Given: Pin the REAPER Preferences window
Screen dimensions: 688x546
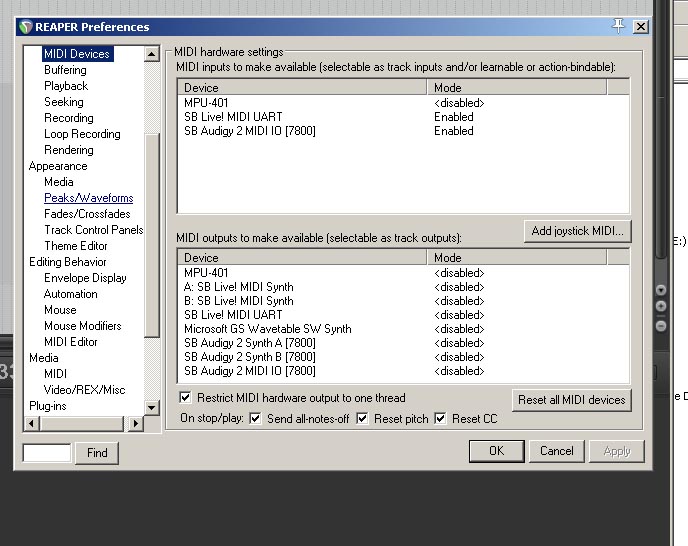Looking at the screenshot, I should [619, 26].
